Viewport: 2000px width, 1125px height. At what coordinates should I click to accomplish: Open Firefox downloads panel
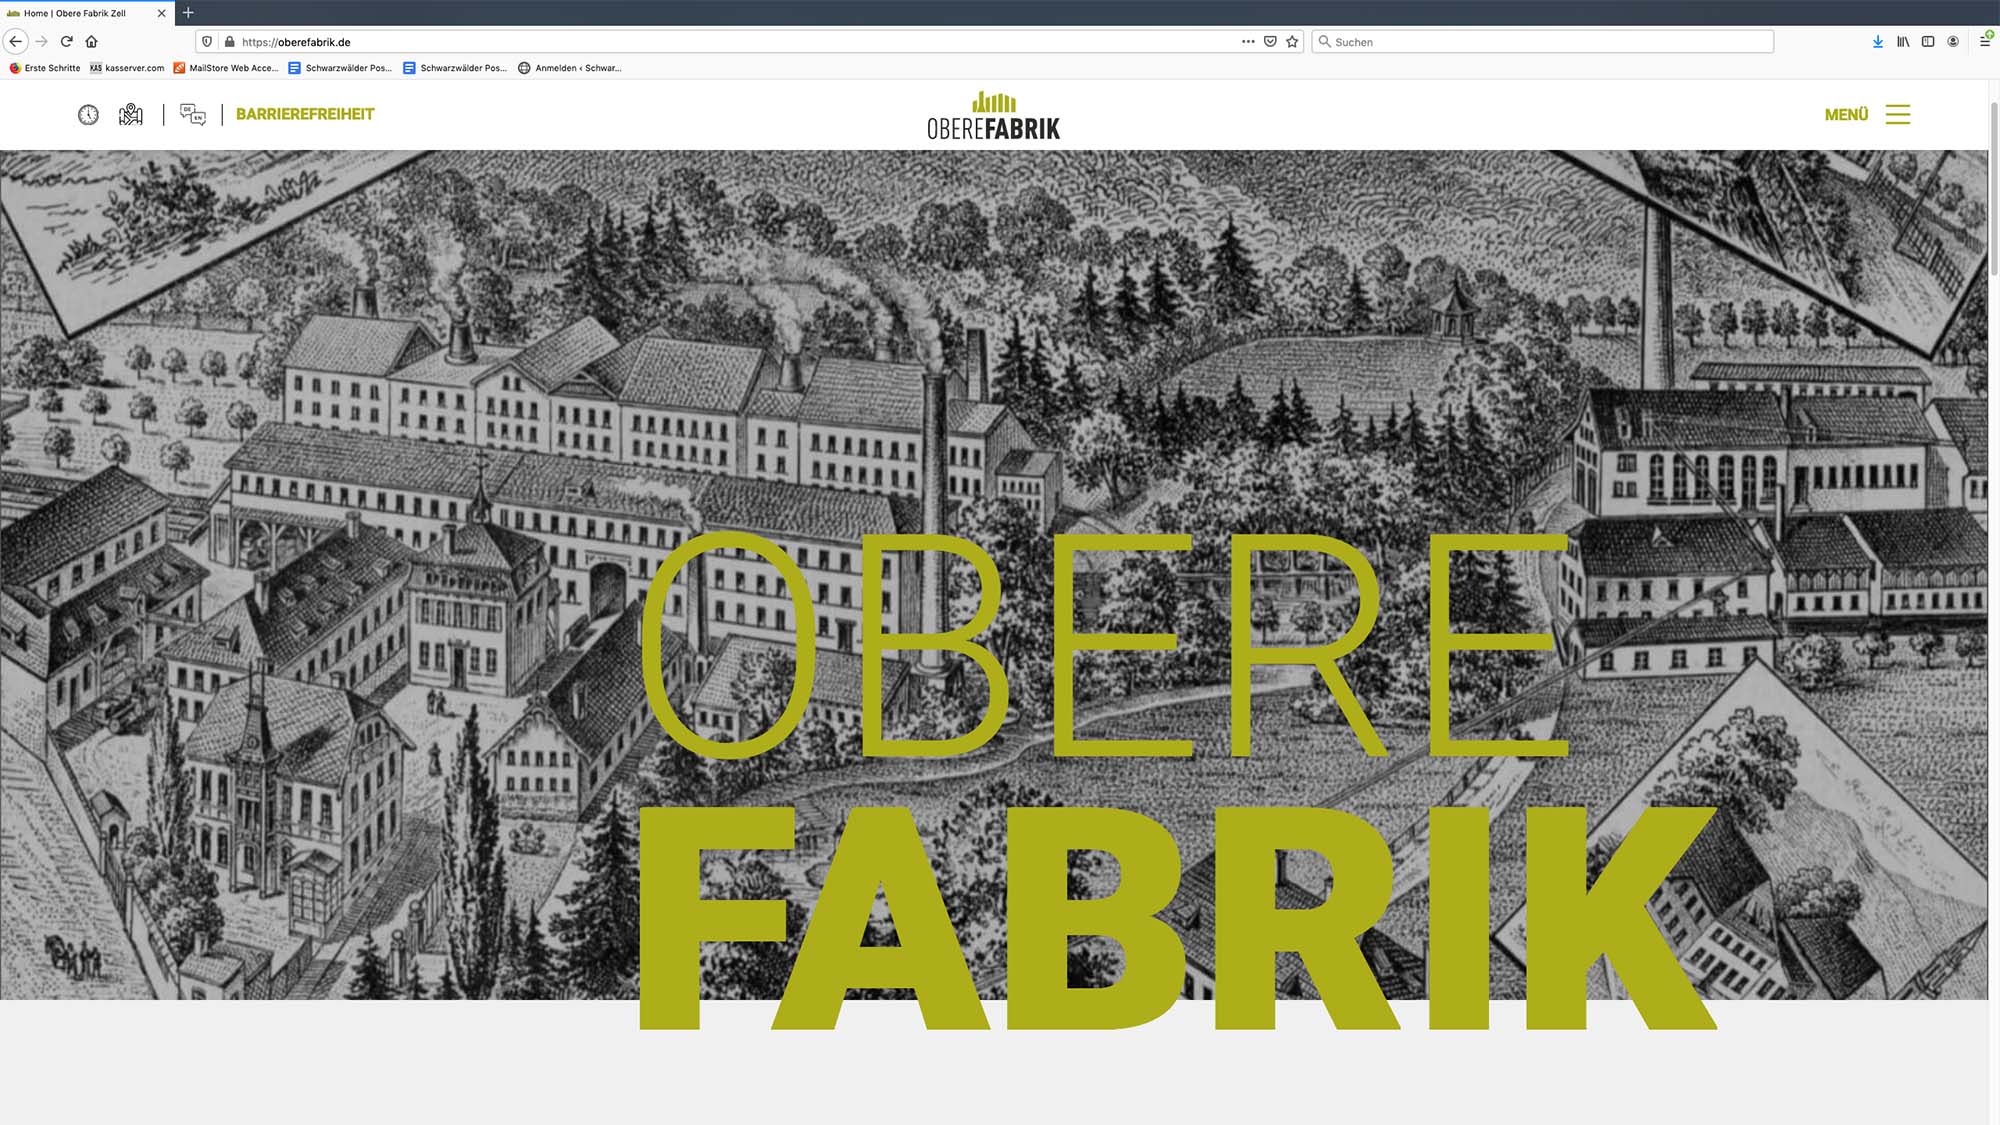(x=1877, y=42)
